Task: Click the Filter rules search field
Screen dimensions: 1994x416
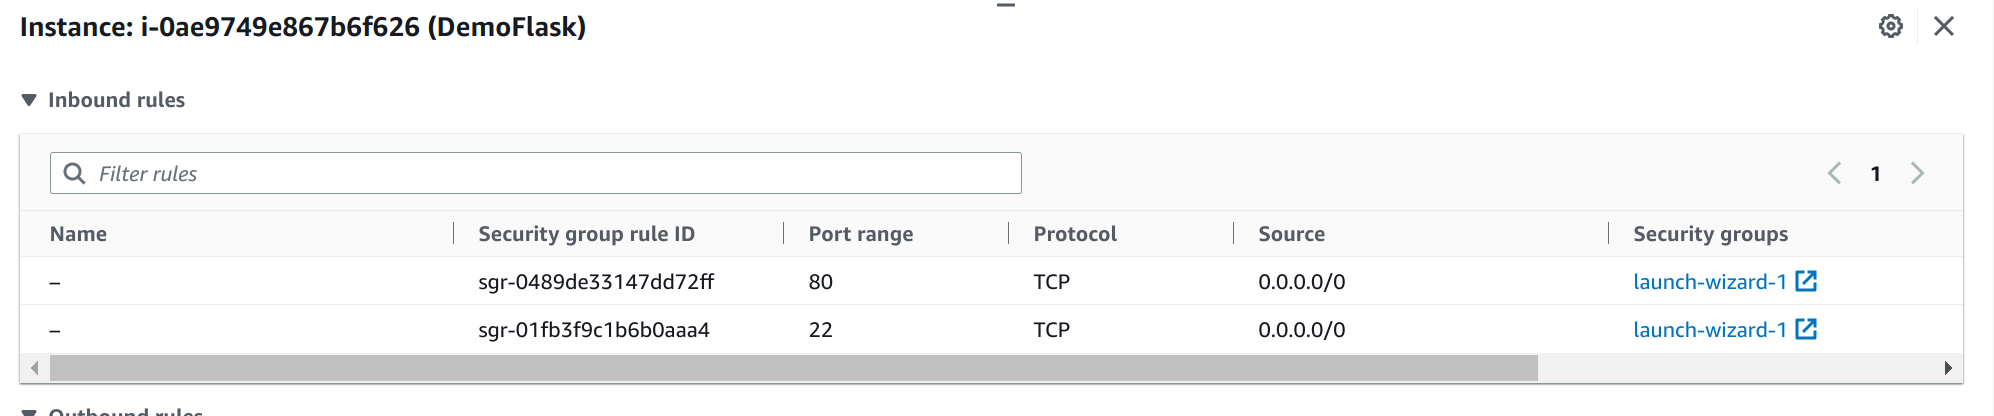Action: [x=536, y=173]
